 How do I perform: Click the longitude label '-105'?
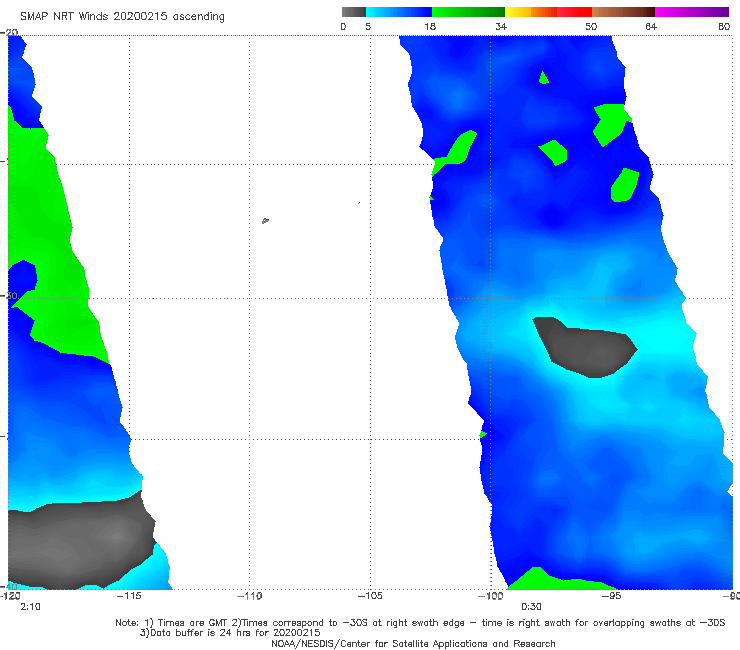click(x=370, y=596)
